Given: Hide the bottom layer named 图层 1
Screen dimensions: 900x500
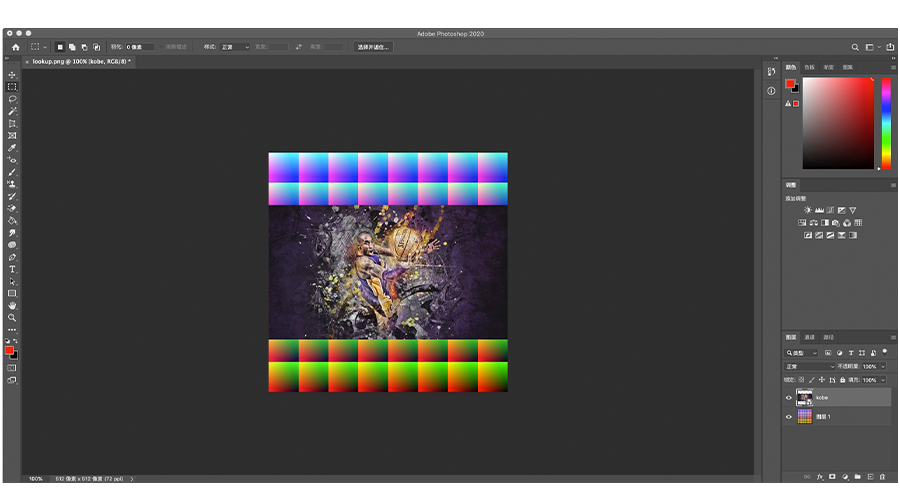Looking at the screenshot, I should pos(789,417).
